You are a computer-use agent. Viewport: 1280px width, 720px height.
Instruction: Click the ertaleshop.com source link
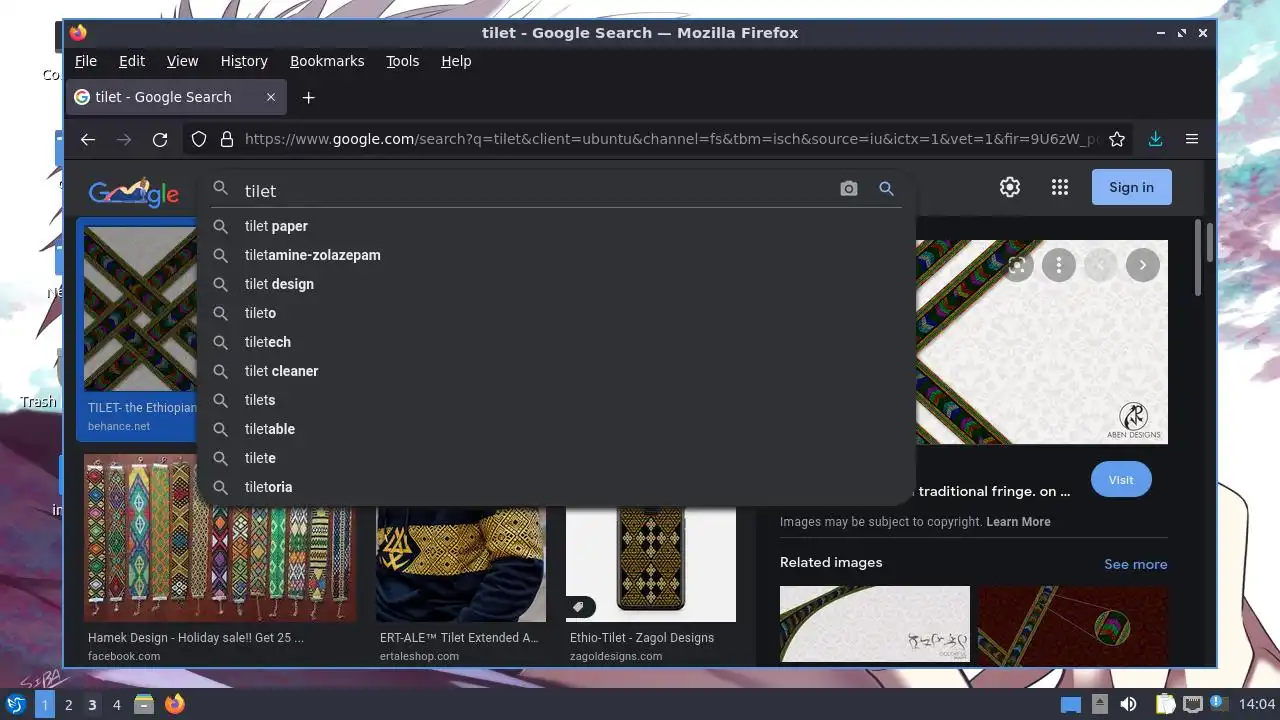tap(419, 656)
